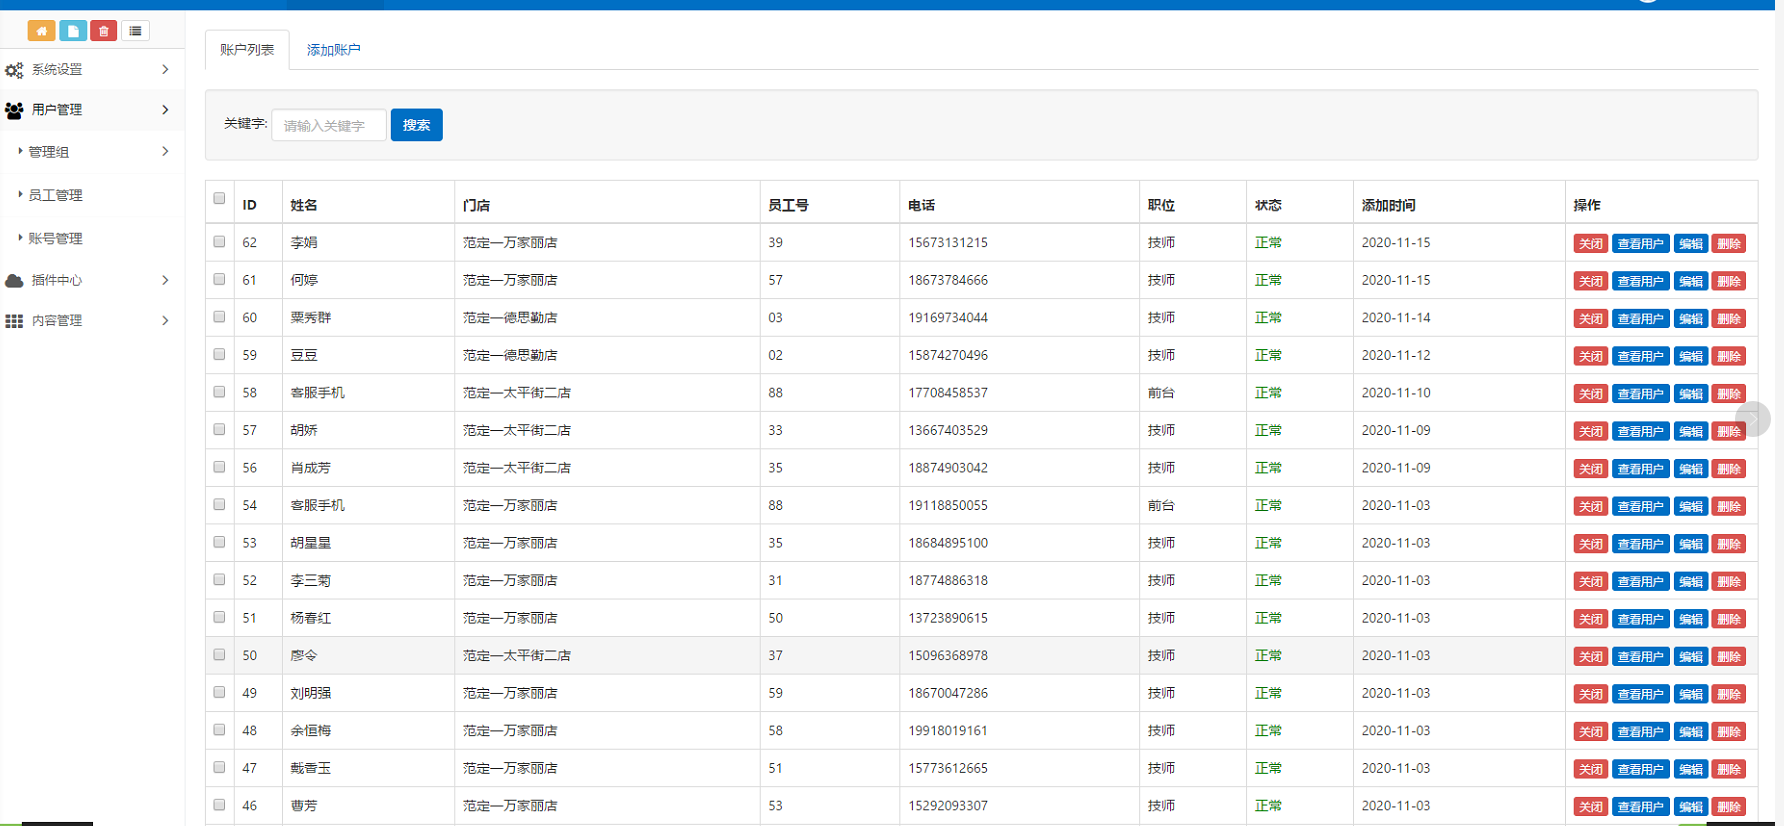This screenshot has height=826, width=1784.
Task: Focus the 关键字 search input field
Action: 328,125
